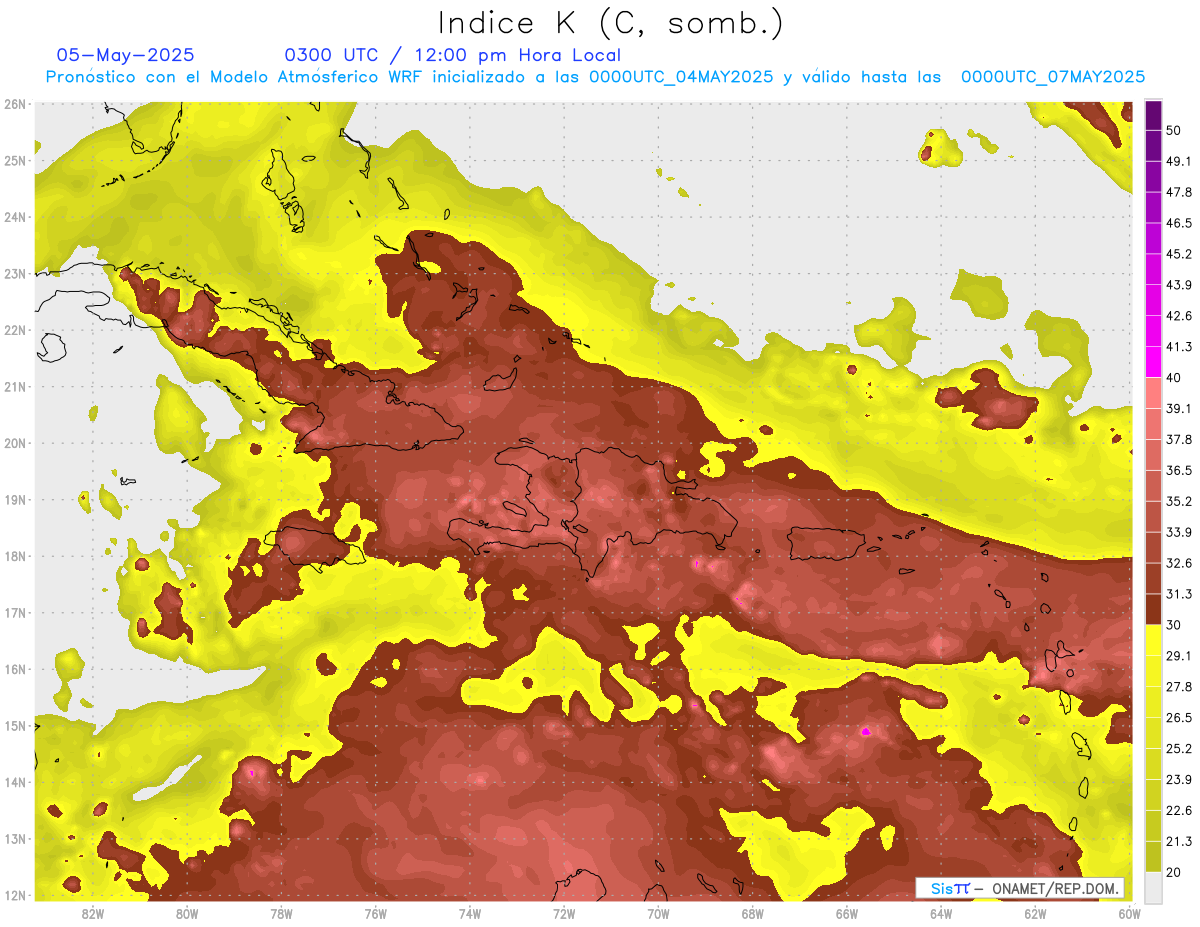Click the "26.5" value on the color scale

[1178, 717]
